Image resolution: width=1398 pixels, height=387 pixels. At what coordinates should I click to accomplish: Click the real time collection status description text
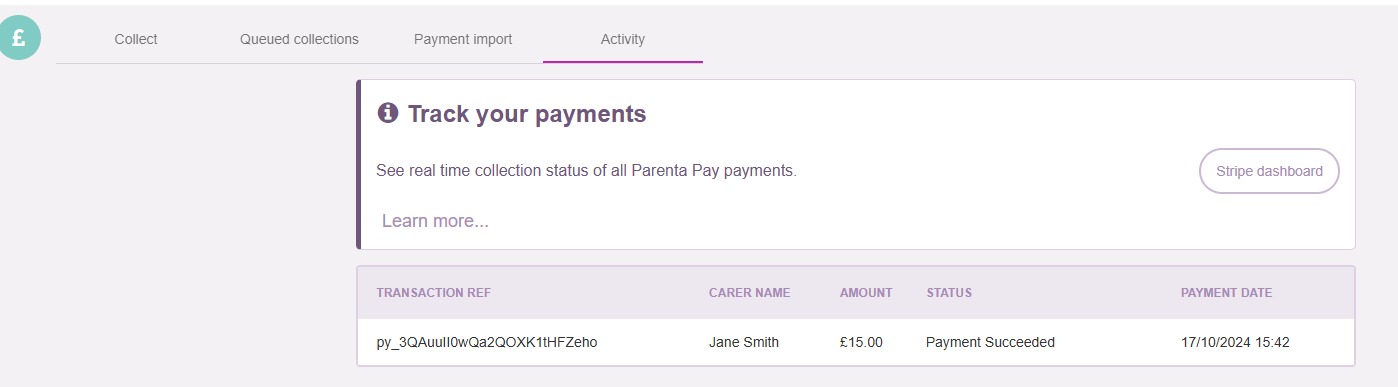click(x=586, y=171)
